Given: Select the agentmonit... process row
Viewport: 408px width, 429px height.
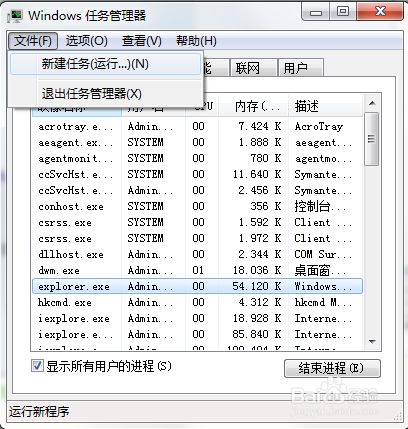Looking at the screenshot, I should point(197,158).
